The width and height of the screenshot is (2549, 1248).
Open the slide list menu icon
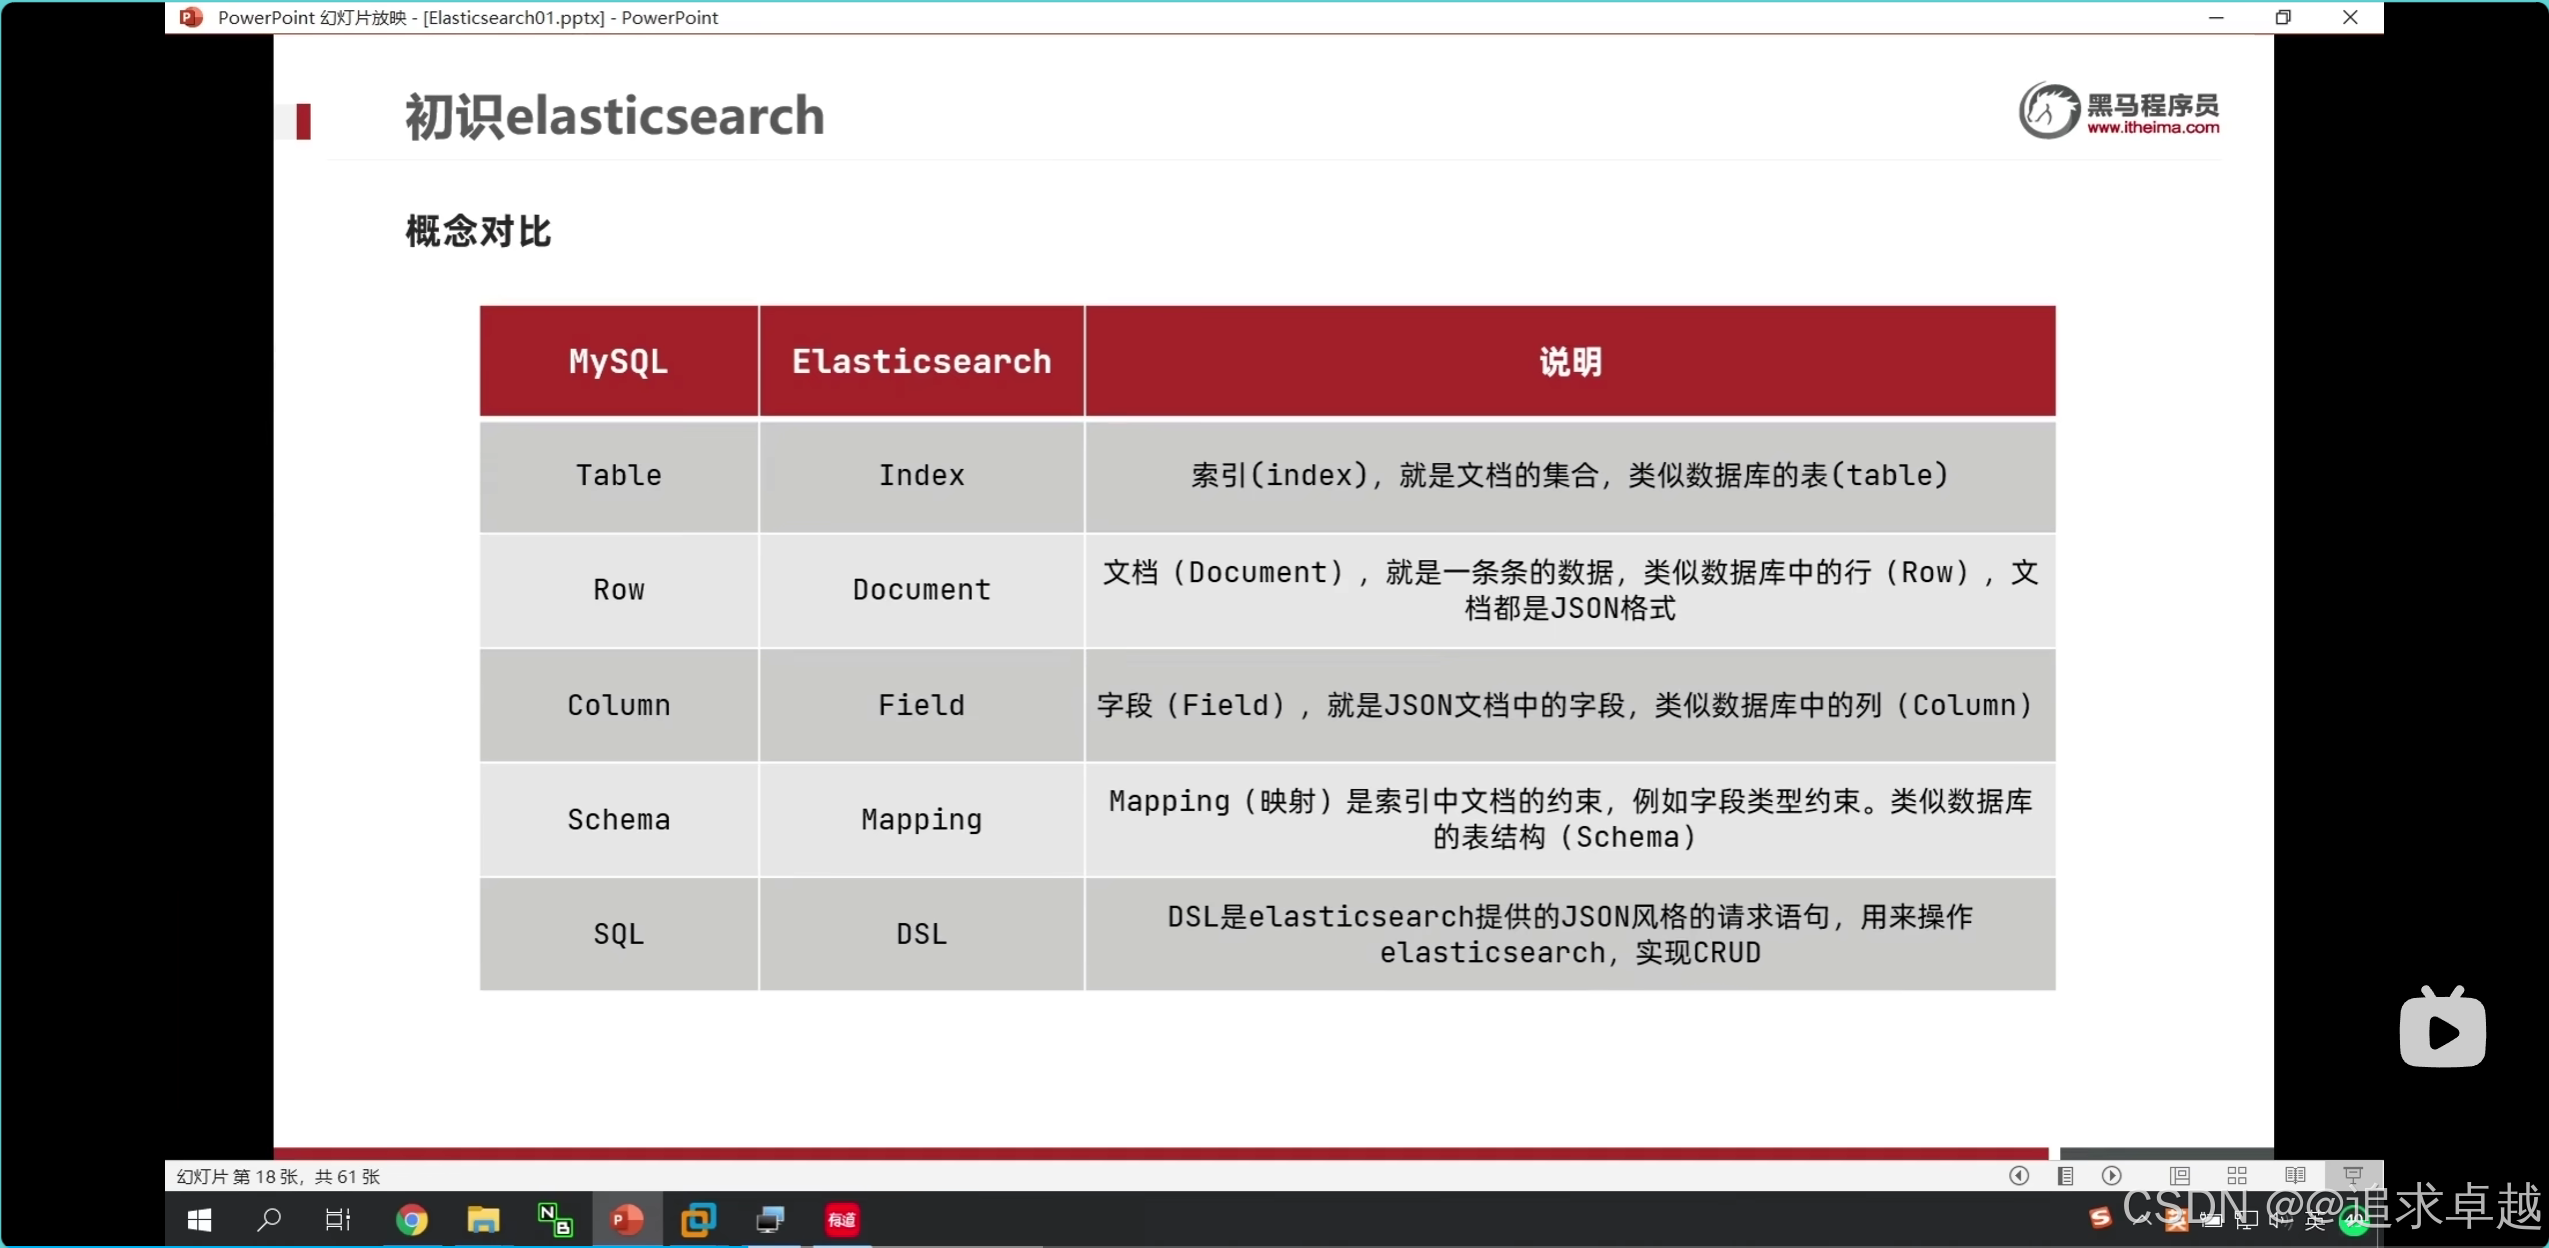(x=2065, y=1176)
